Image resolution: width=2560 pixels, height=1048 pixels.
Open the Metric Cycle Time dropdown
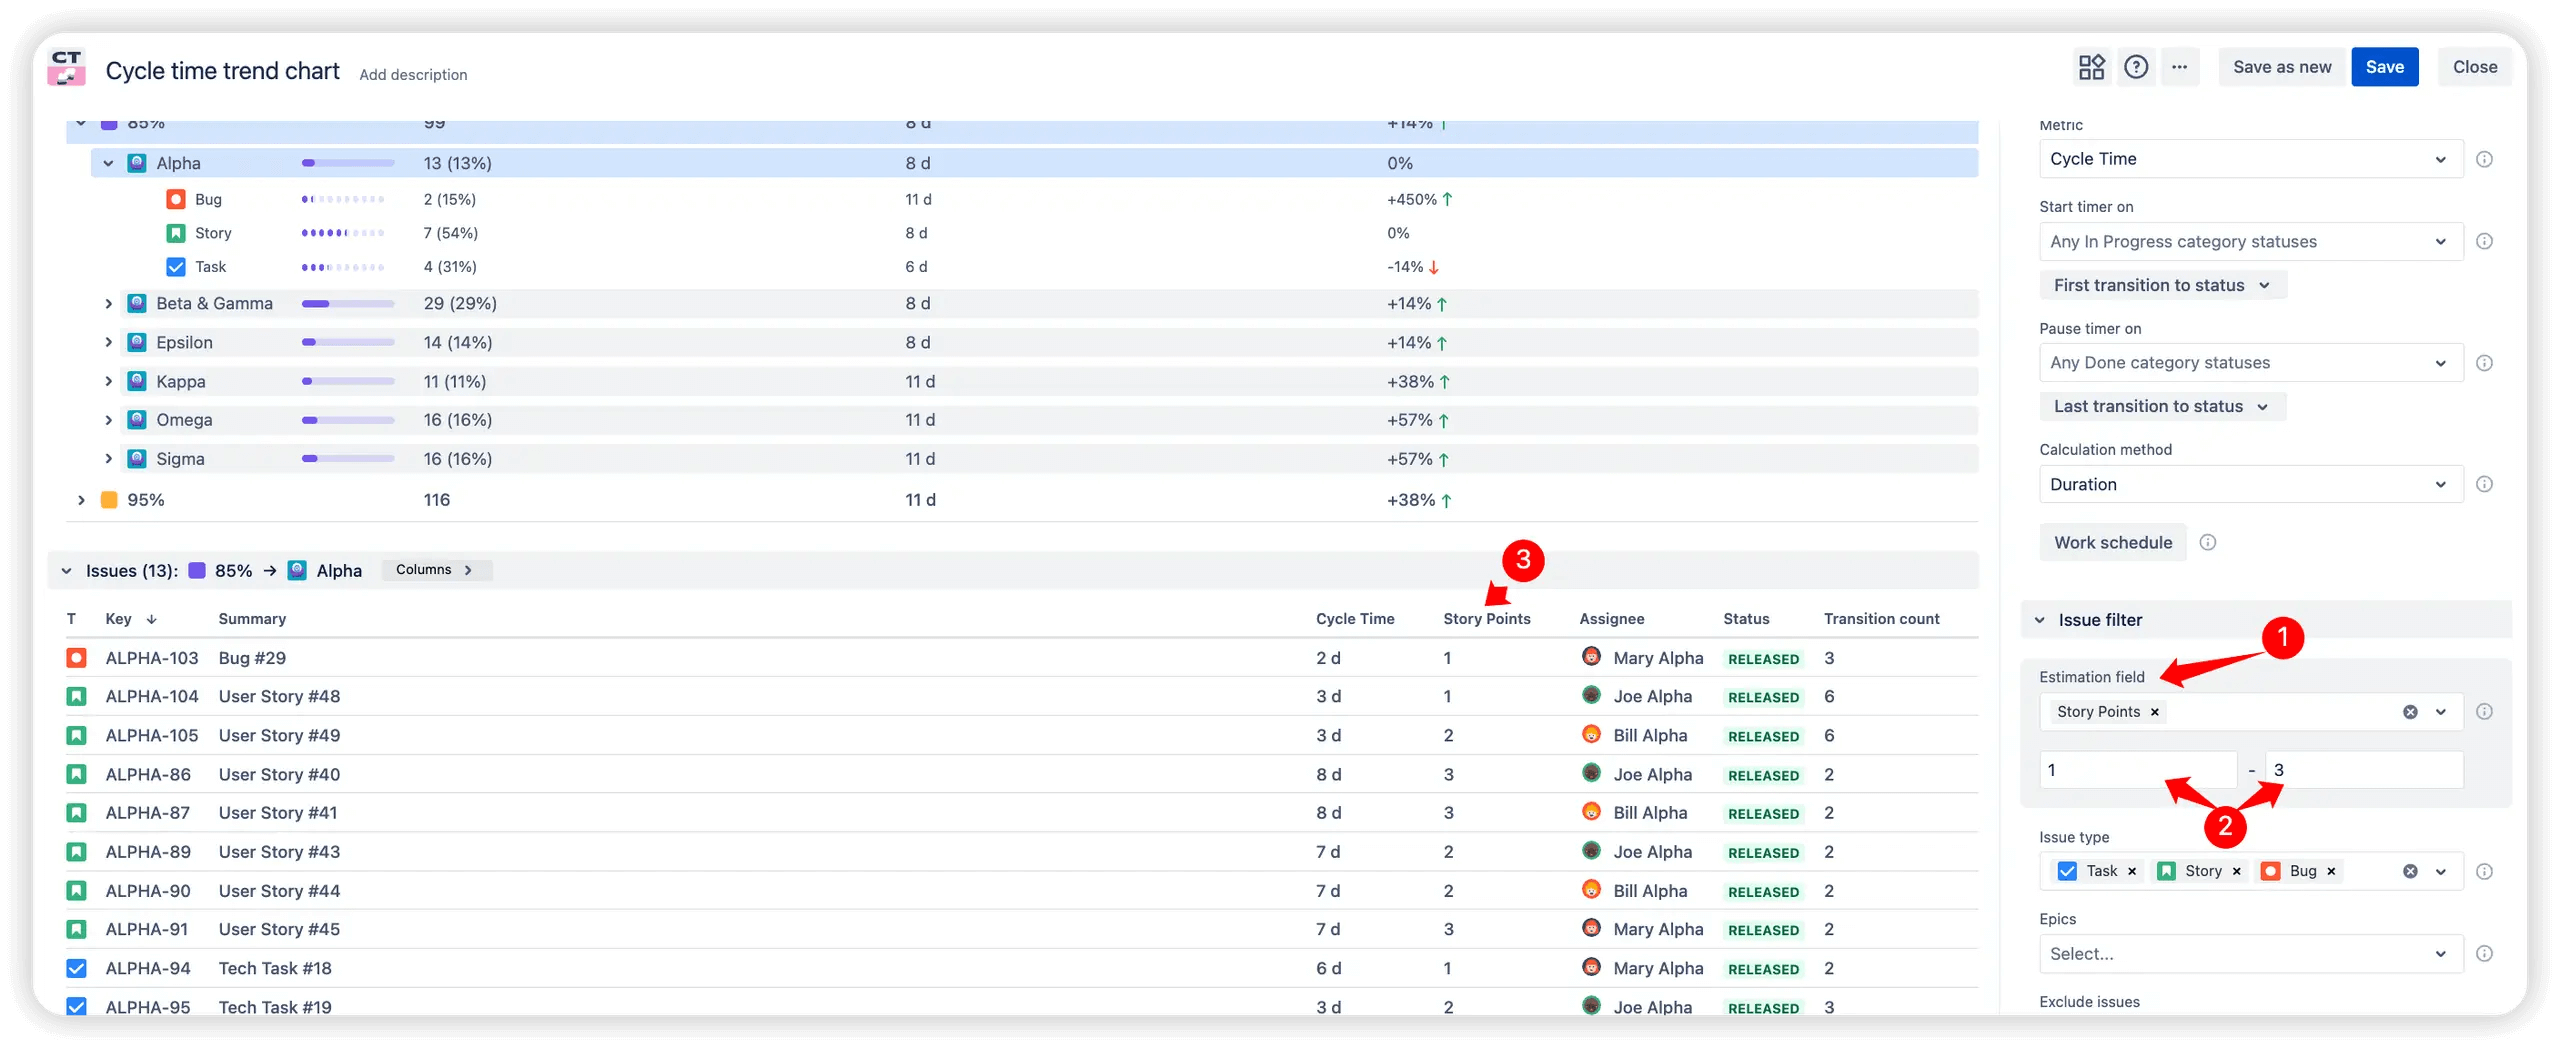2250,159
